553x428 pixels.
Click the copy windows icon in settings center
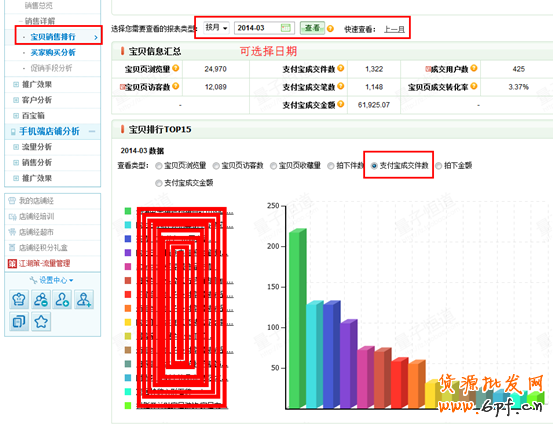(19, 321)
